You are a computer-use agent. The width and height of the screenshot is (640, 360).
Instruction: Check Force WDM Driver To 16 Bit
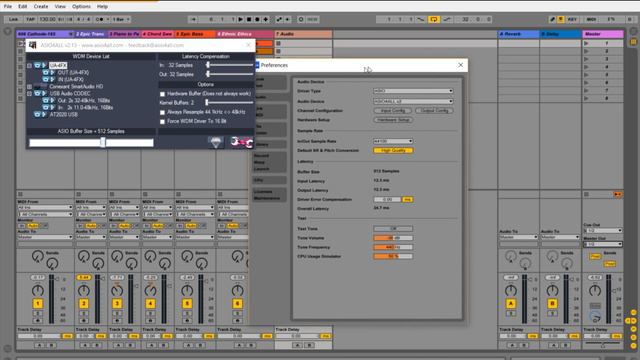click(162, 122)
